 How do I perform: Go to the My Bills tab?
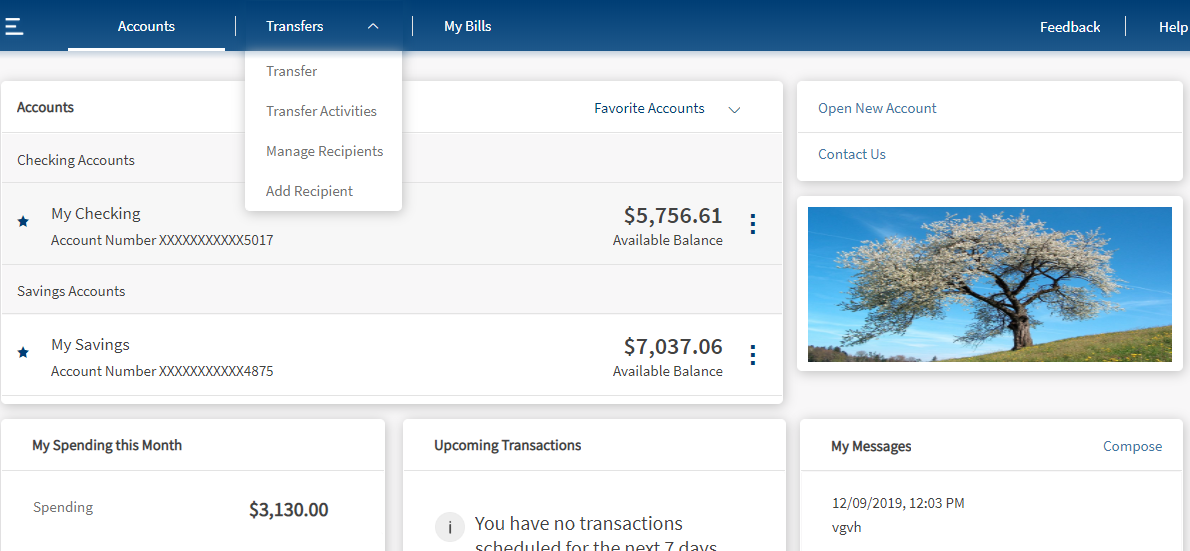click(467, 27)
